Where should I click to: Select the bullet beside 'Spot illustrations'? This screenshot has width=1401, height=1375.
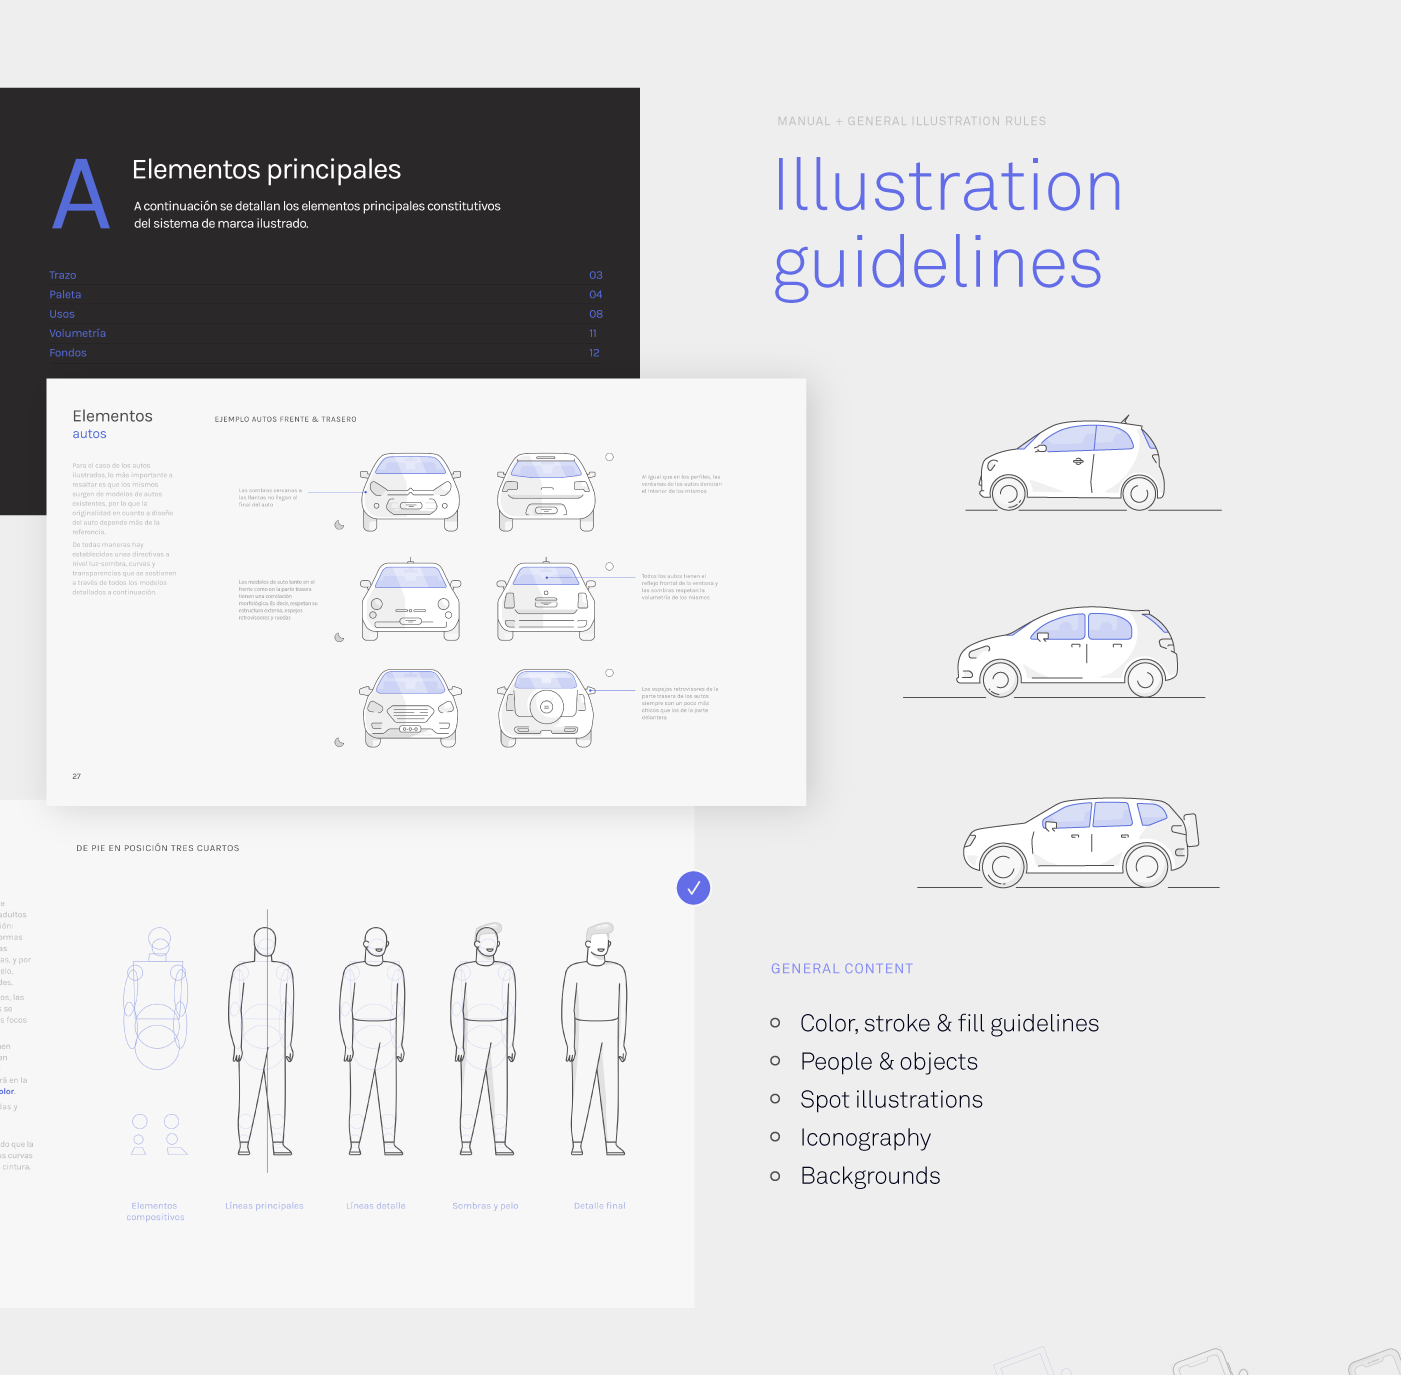pyautogui.click(x=775, y=1099)
